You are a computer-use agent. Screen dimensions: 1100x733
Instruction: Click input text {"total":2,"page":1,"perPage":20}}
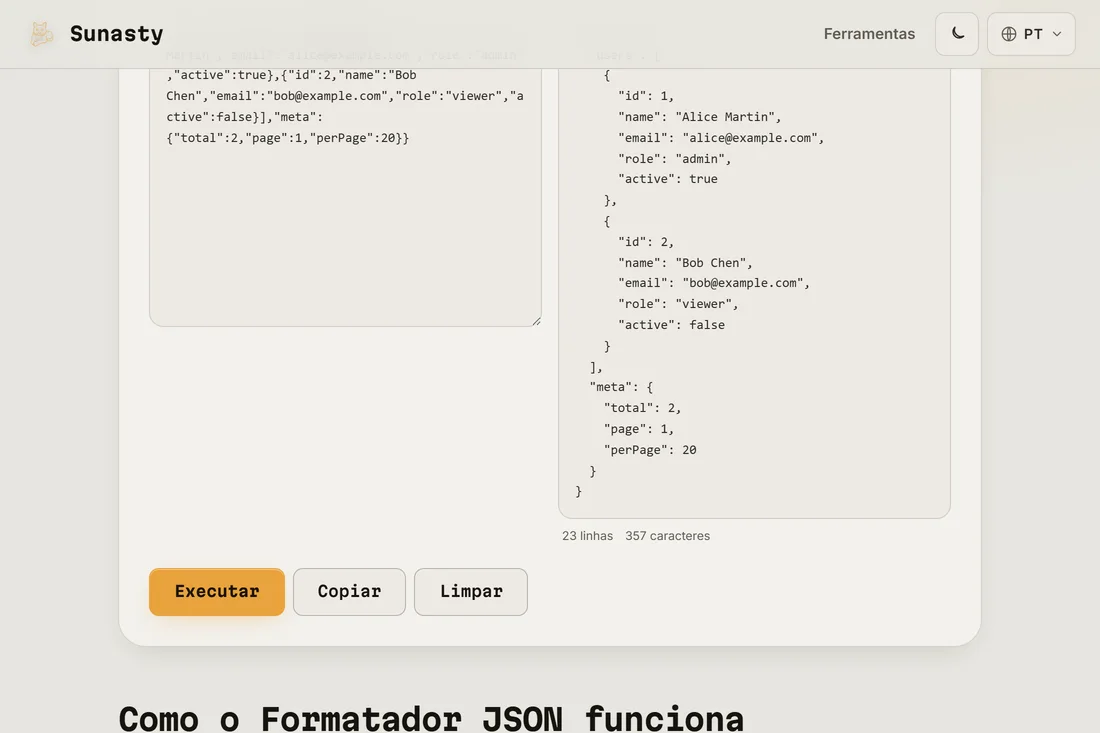tap(288, 138)
